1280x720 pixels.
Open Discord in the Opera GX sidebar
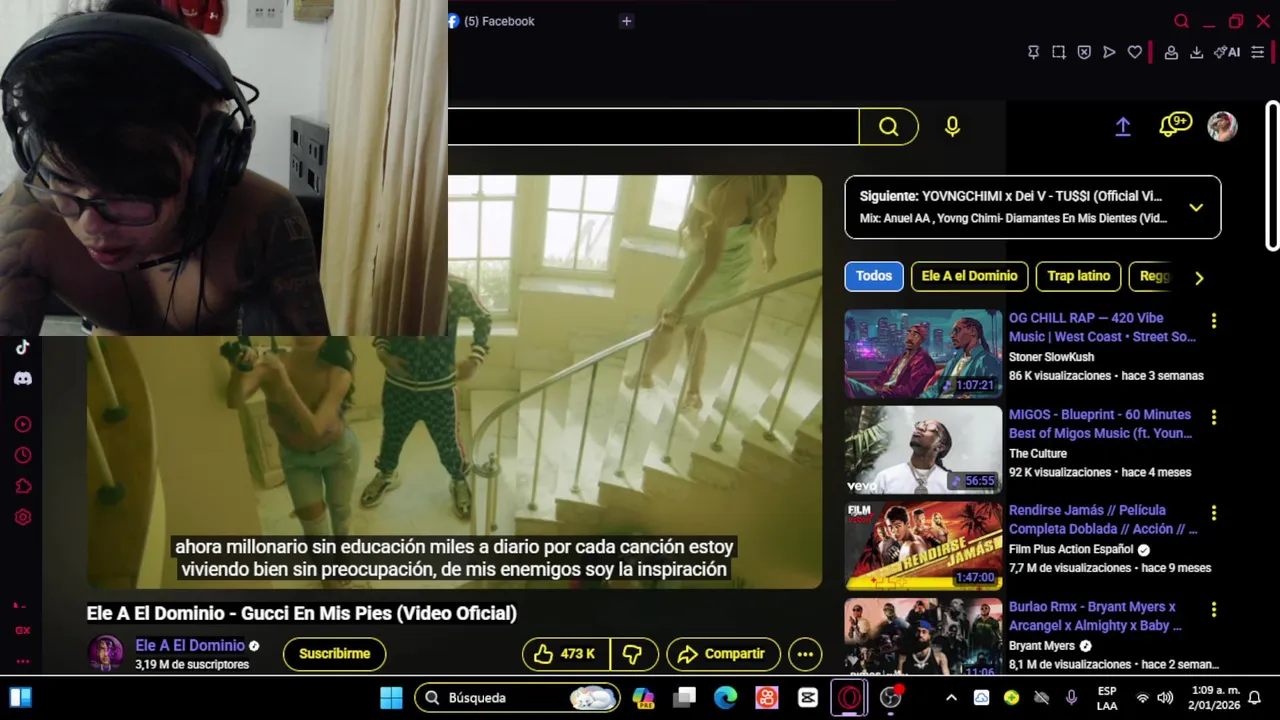22,379
